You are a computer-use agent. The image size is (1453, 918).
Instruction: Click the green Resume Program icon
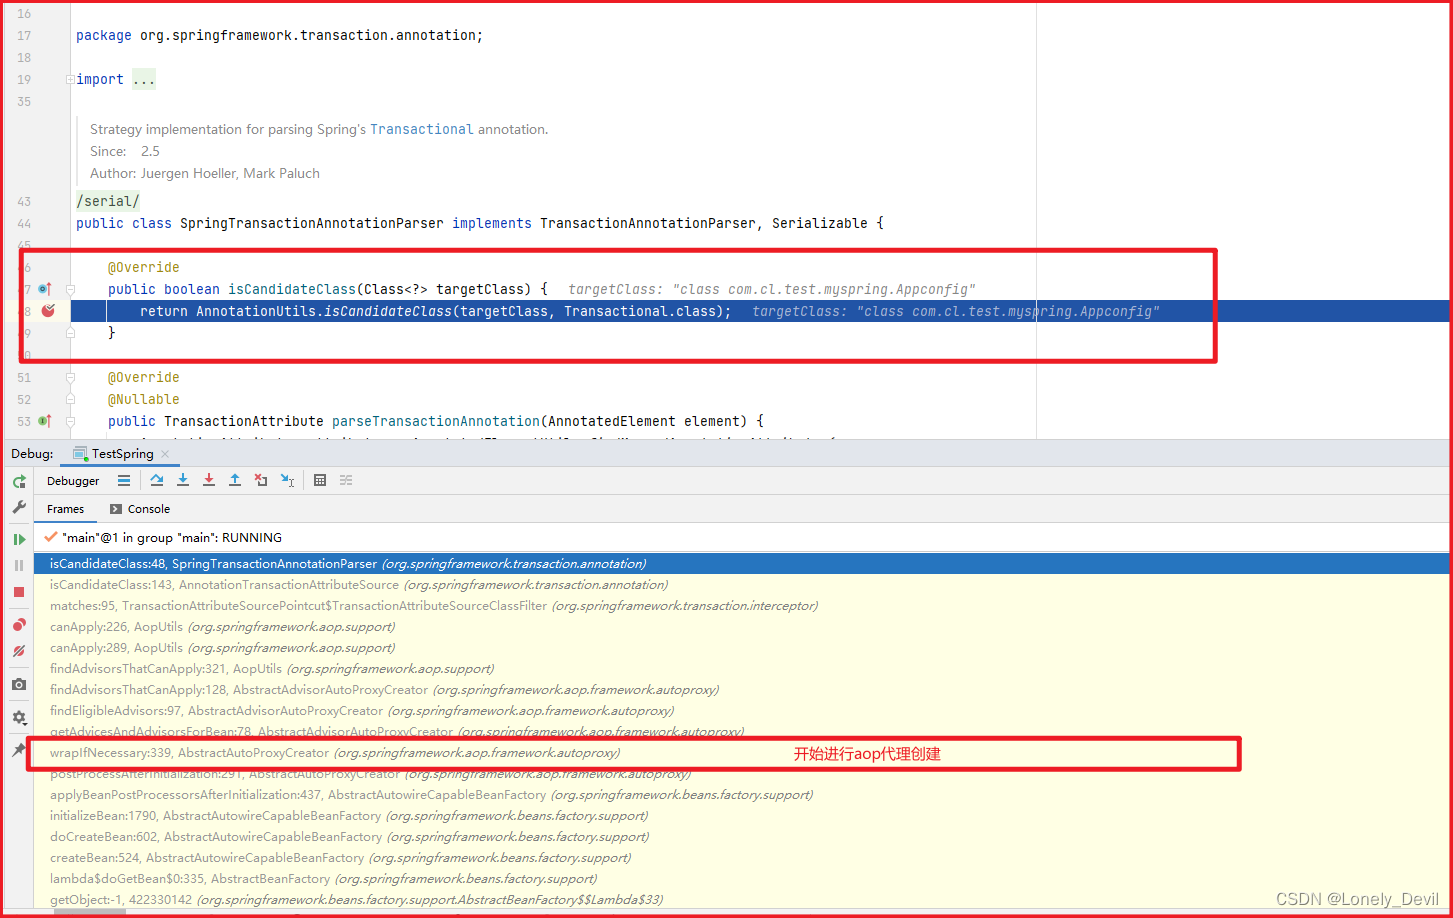click(19, 540)
